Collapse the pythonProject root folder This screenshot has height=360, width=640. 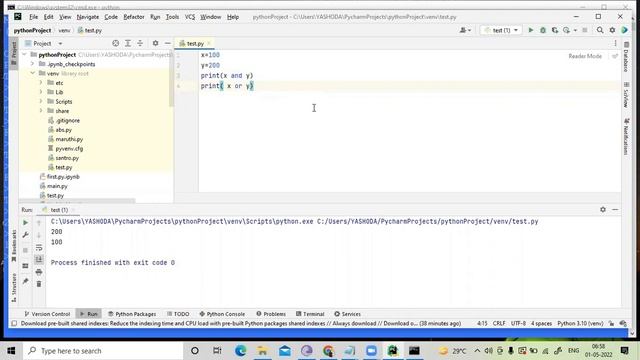[x=24, y=54]
